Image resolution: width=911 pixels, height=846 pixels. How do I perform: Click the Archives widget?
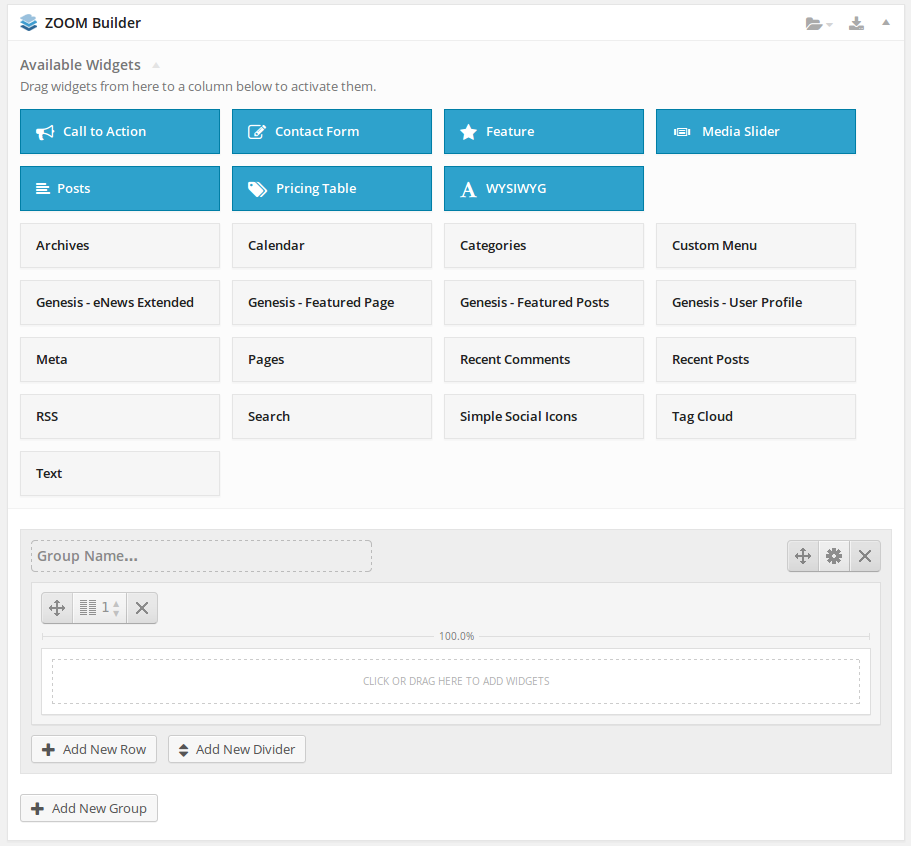pyautogui.click(x=120, y=245)
